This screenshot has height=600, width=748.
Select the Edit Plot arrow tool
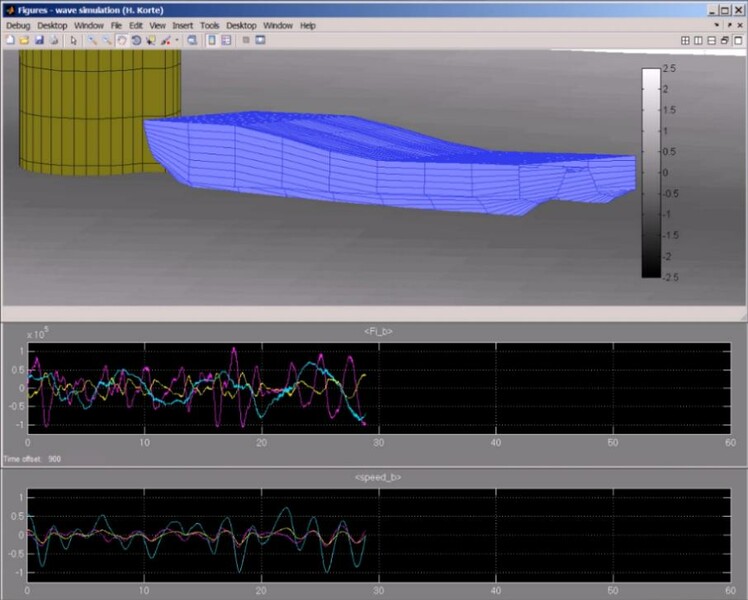point(74,40)
